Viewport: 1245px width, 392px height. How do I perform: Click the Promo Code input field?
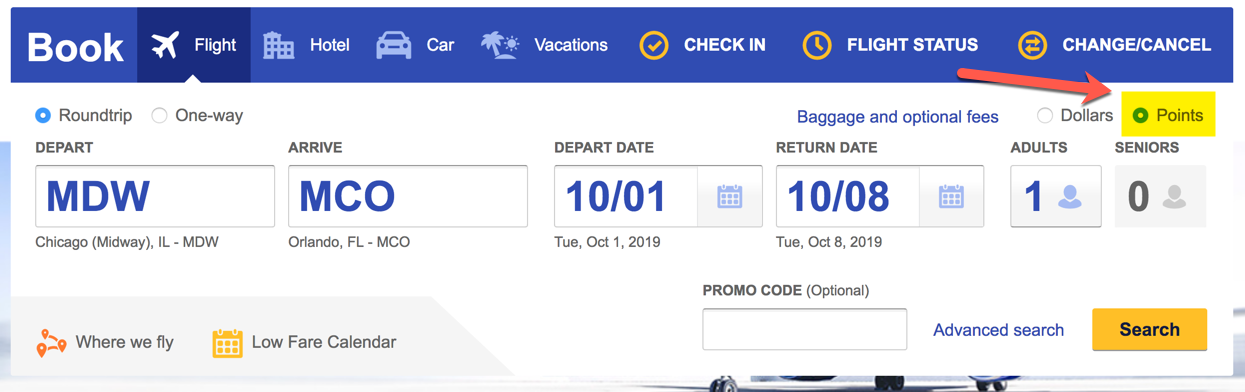tap(805, 329)
